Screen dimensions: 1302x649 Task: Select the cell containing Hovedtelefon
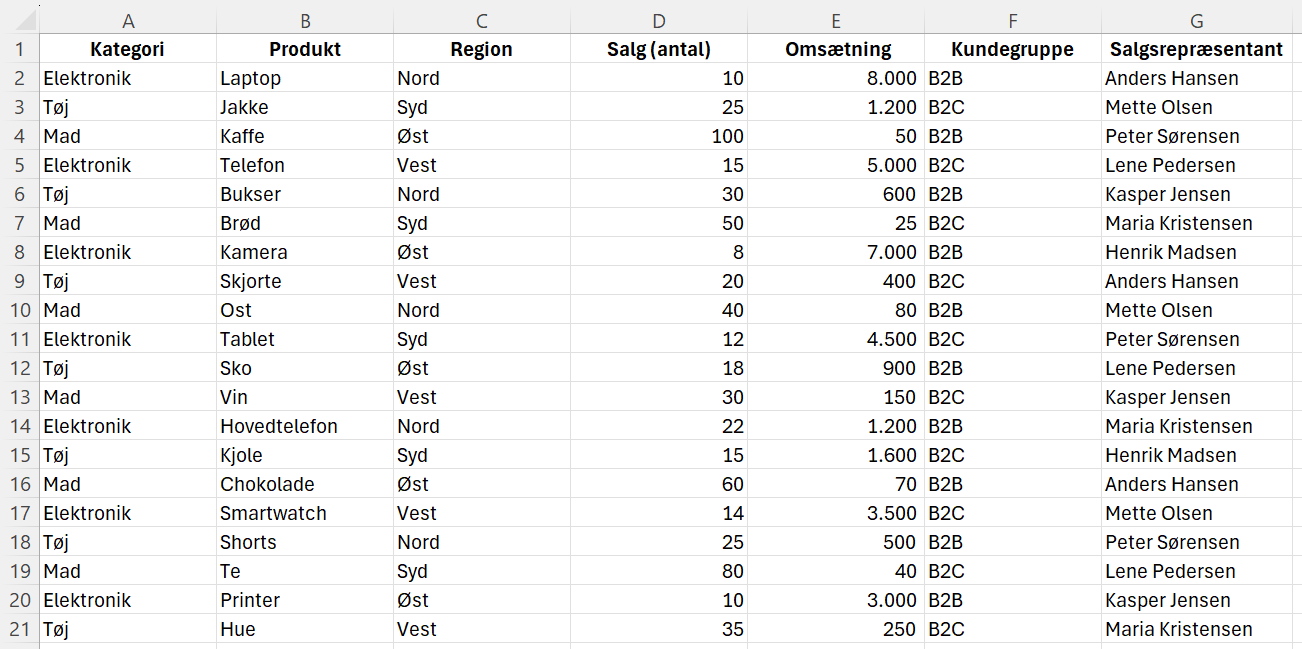(305, 426)
